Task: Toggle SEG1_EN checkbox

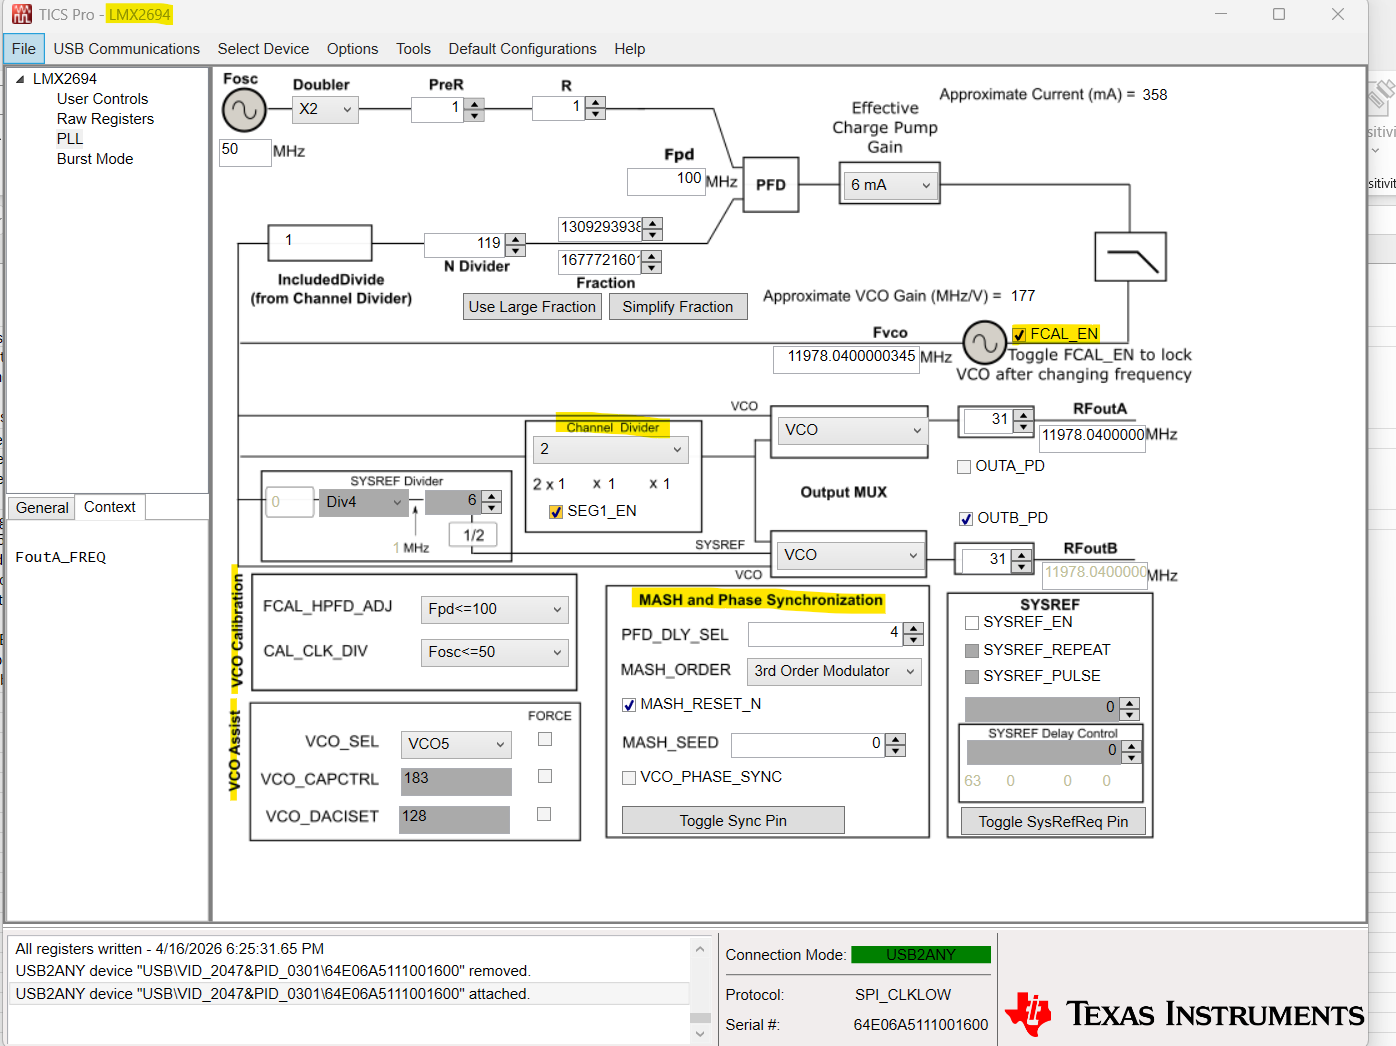Action: [556, 512]
